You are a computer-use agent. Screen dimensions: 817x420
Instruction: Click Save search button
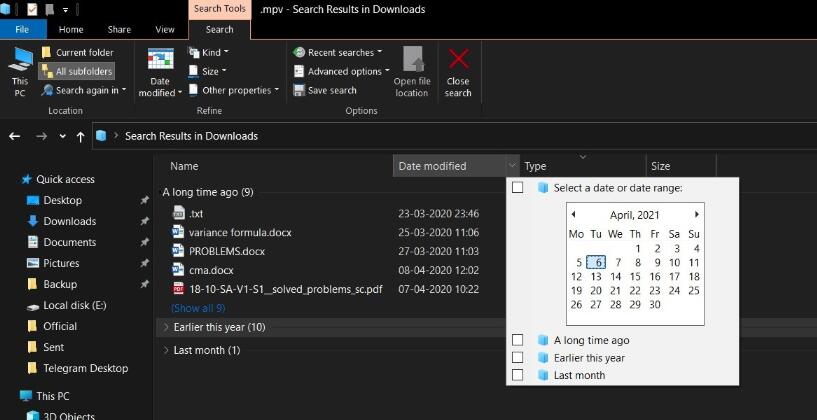[325, 90]
